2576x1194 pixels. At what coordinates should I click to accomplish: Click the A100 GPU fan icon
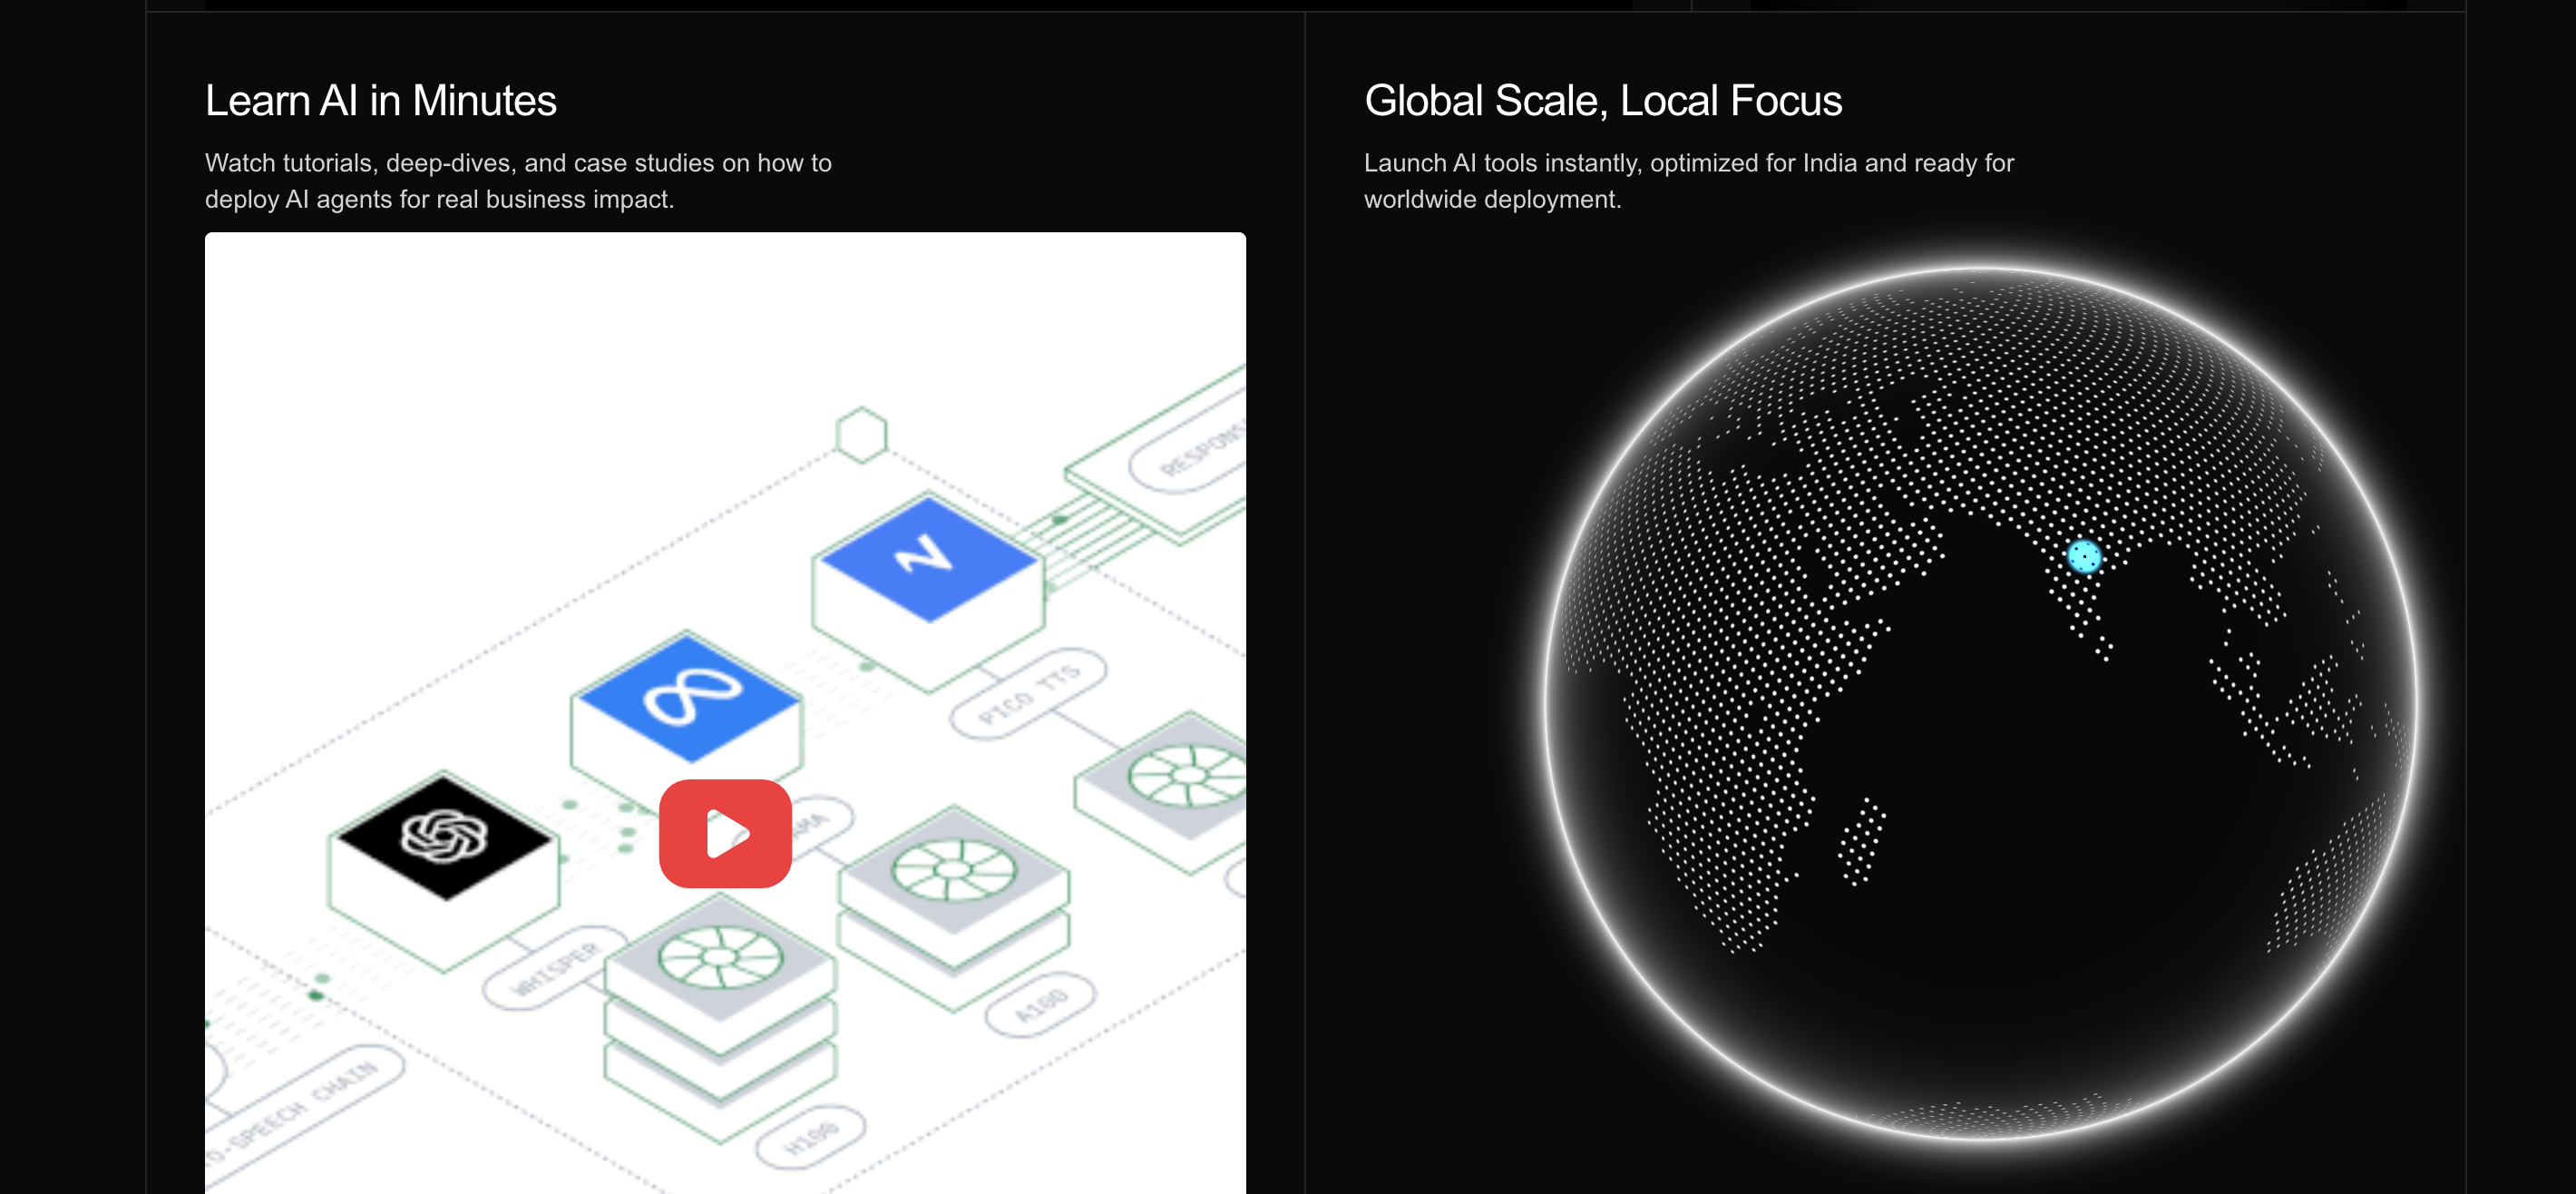(954, 869)
